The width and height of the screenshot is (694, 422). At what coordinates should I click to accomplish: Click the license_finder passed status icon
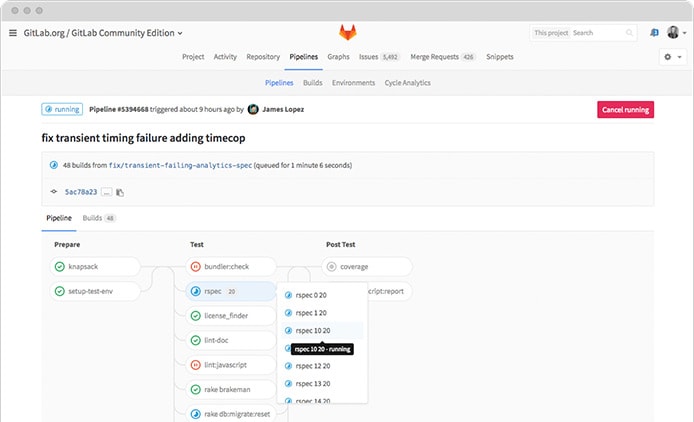click(195, 316)
